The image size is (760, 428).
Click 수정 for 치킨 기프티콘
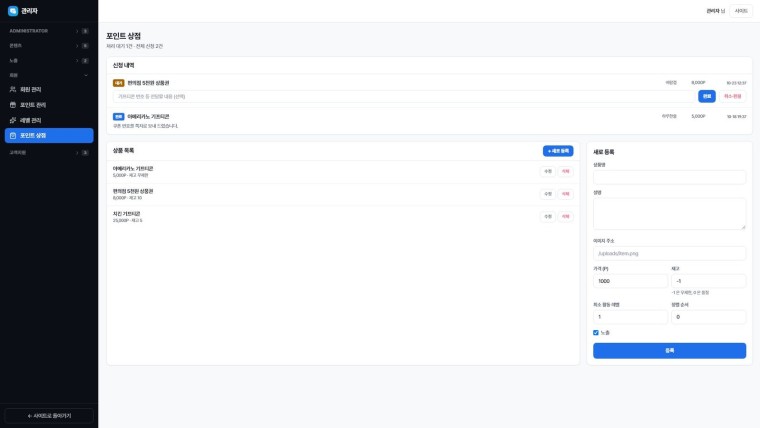click(x=548, y=217)
